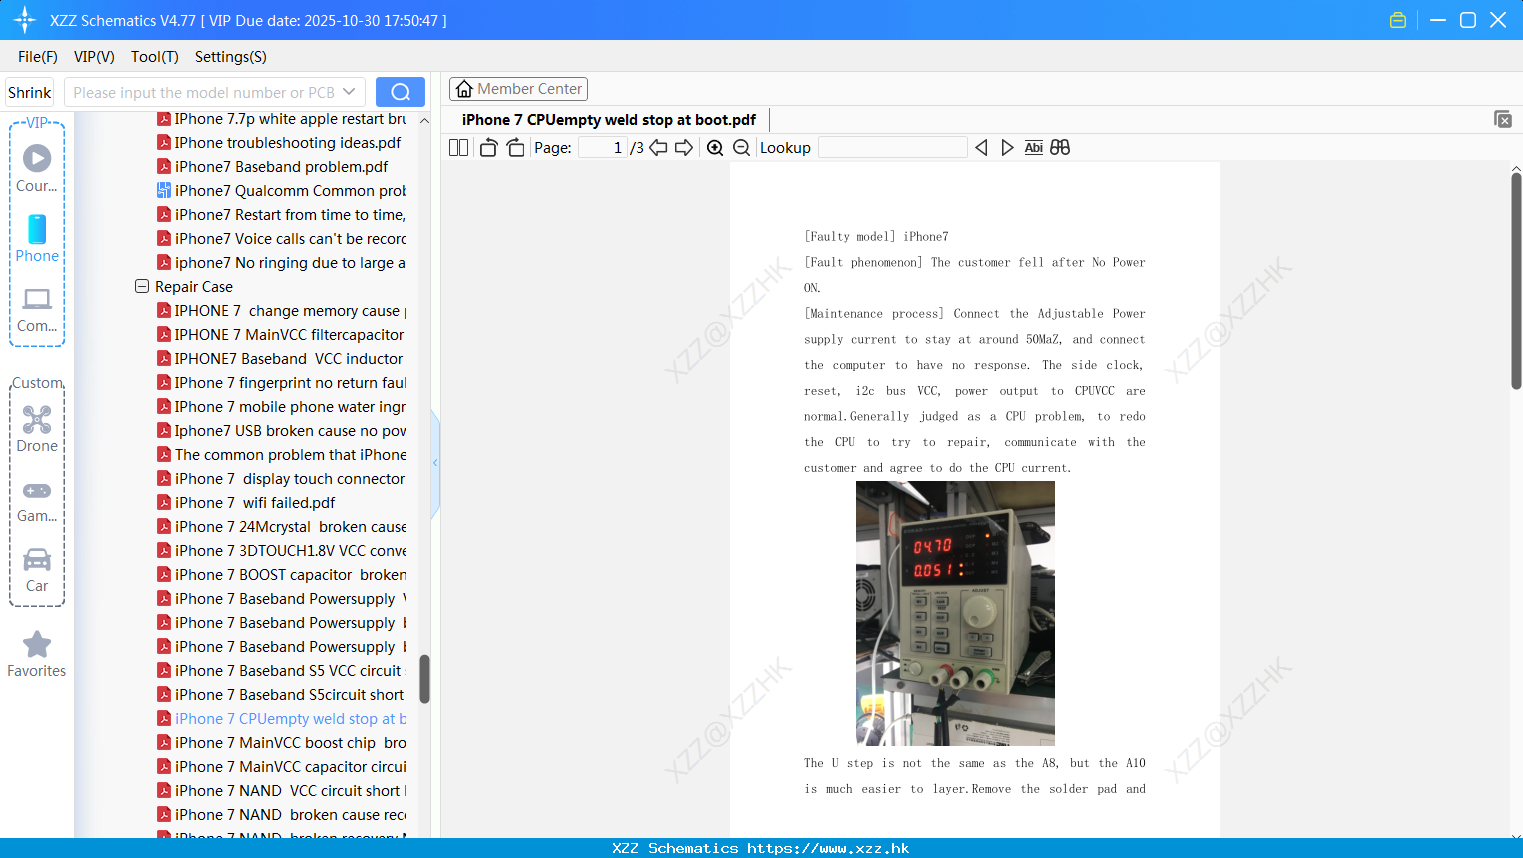The width and height of the screenshot is (1523, 858).
Task: Find previous match triangle icon
Action: [x=981, y=147]
